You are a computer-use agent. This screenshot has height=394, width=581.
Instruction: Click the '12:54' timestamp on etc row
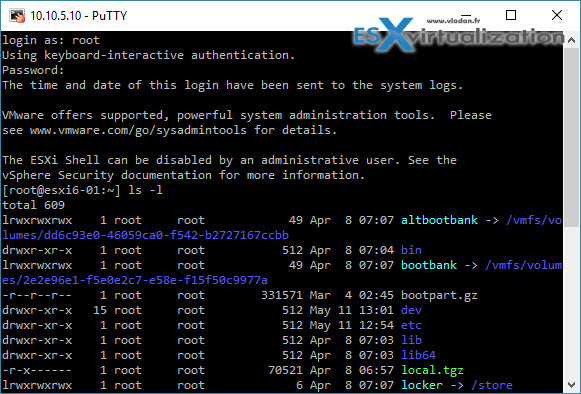pyautogui.click(x=376, y=325)
